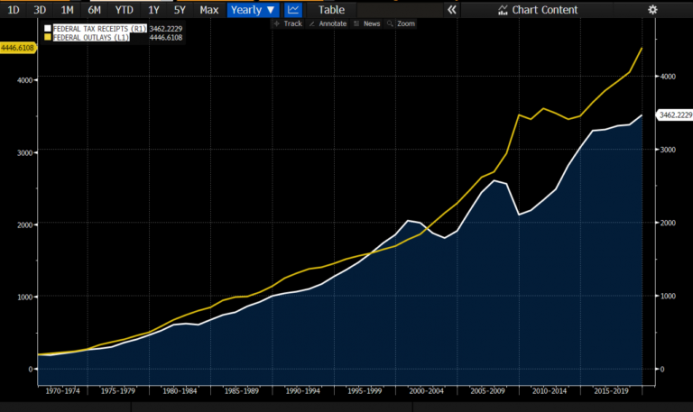Select the 1D time range
This screenshot has width=693, height=412.
click(13, 10)
